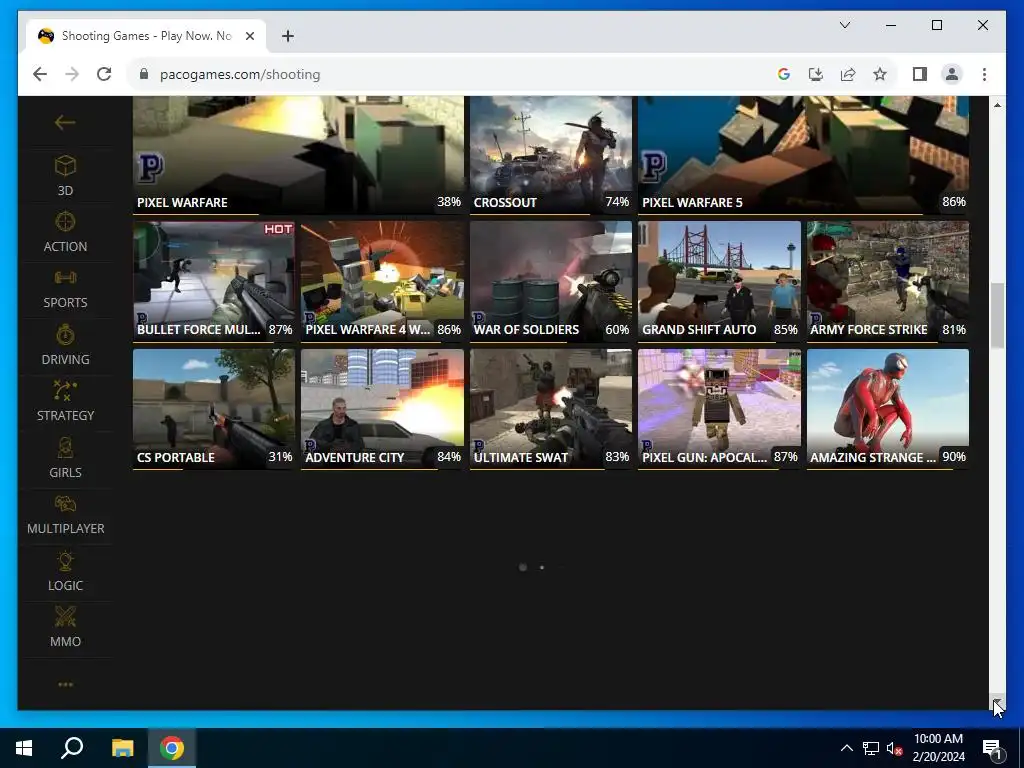
Task: Click ADVENTURE CITY title link
Action: (x=355, y=458)
